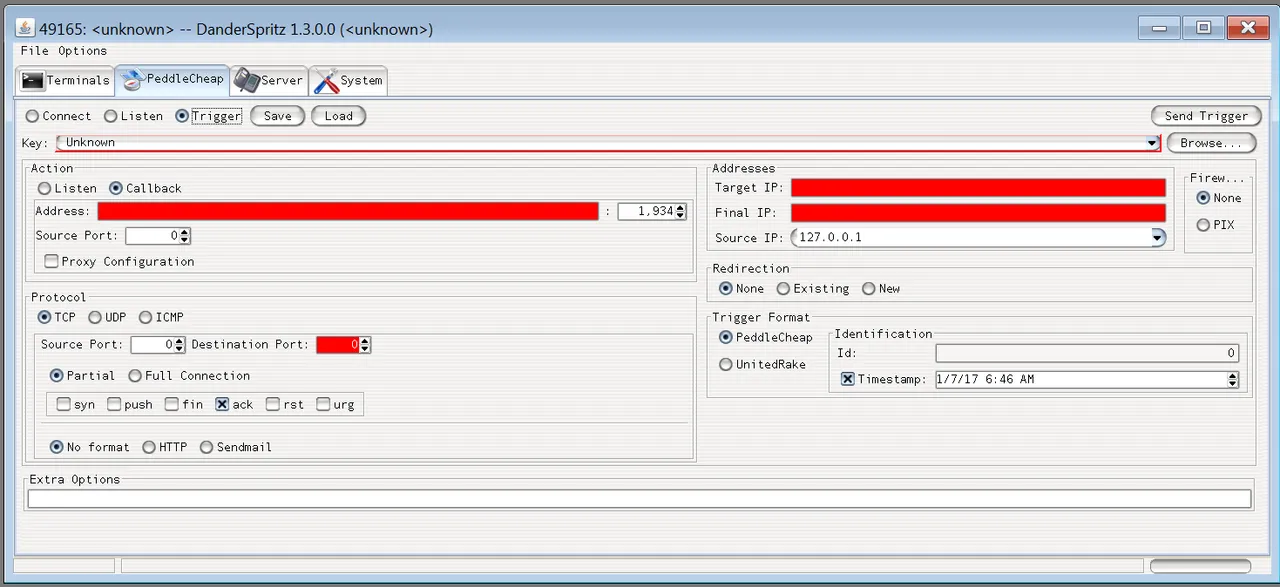This screenshot has width=1280, height=587.
Task: Click the Browse... button
Action: [x=1211, y=143]
